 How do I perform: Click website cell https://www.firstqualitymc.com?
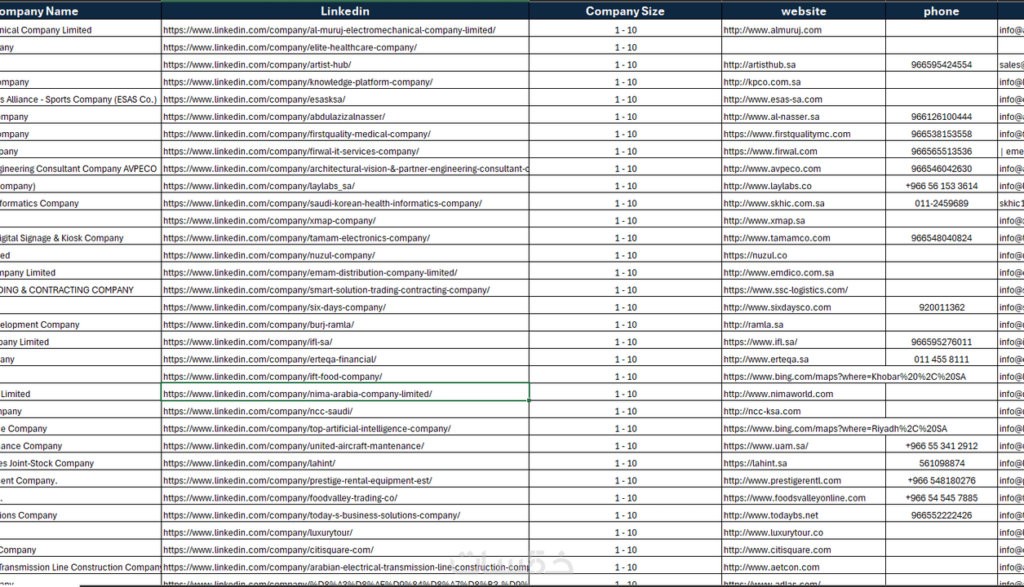[803, 134]
